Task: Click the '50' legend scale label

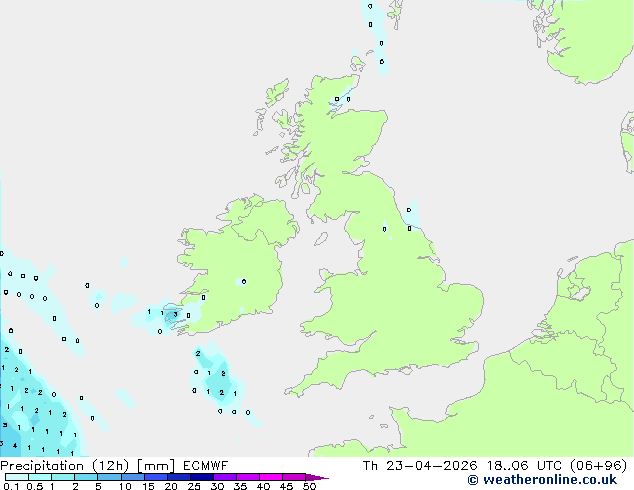Action: coord(309,486)
